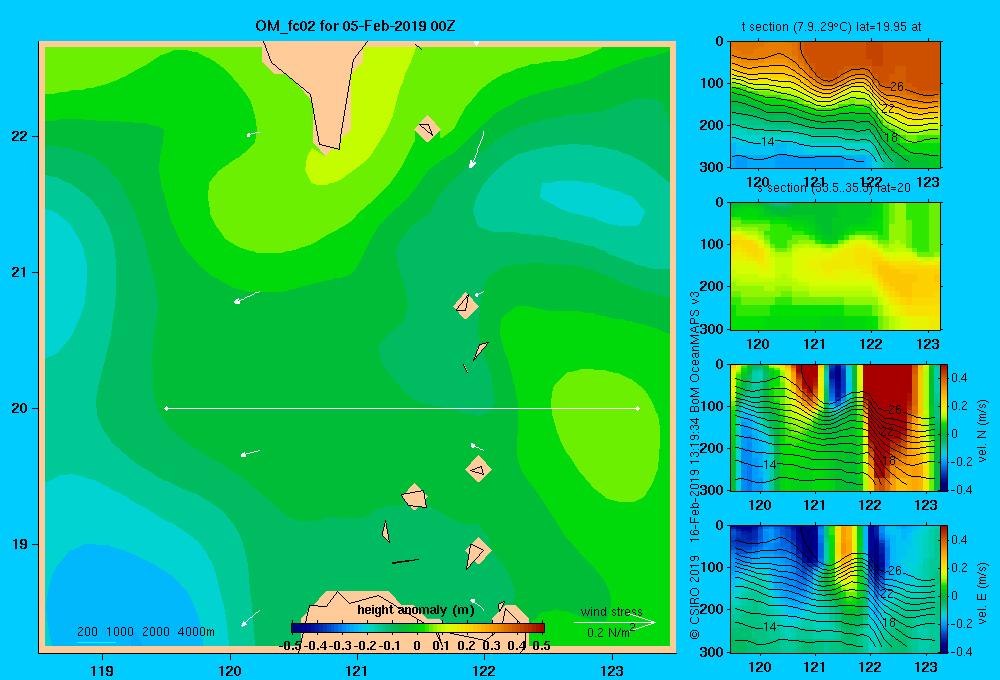The image size is (1000, 680).
Task: Click the 0.2 N/m² wind stress value
Action: coord(611,632)
